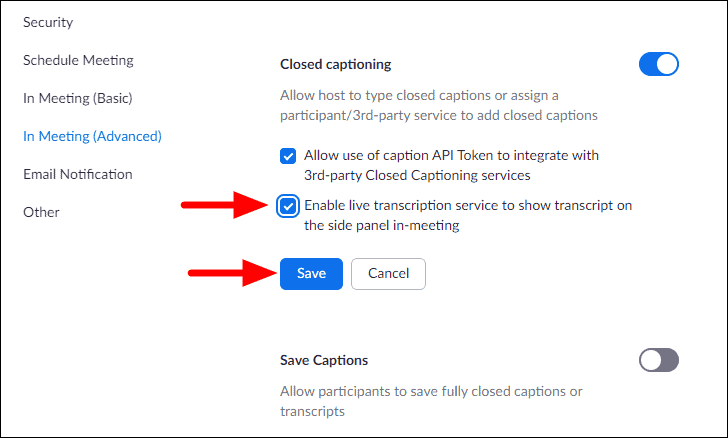Viewport: 728px width, 438px height.
Task: Turn off the Closed captioning toggle
Action: 658,65
